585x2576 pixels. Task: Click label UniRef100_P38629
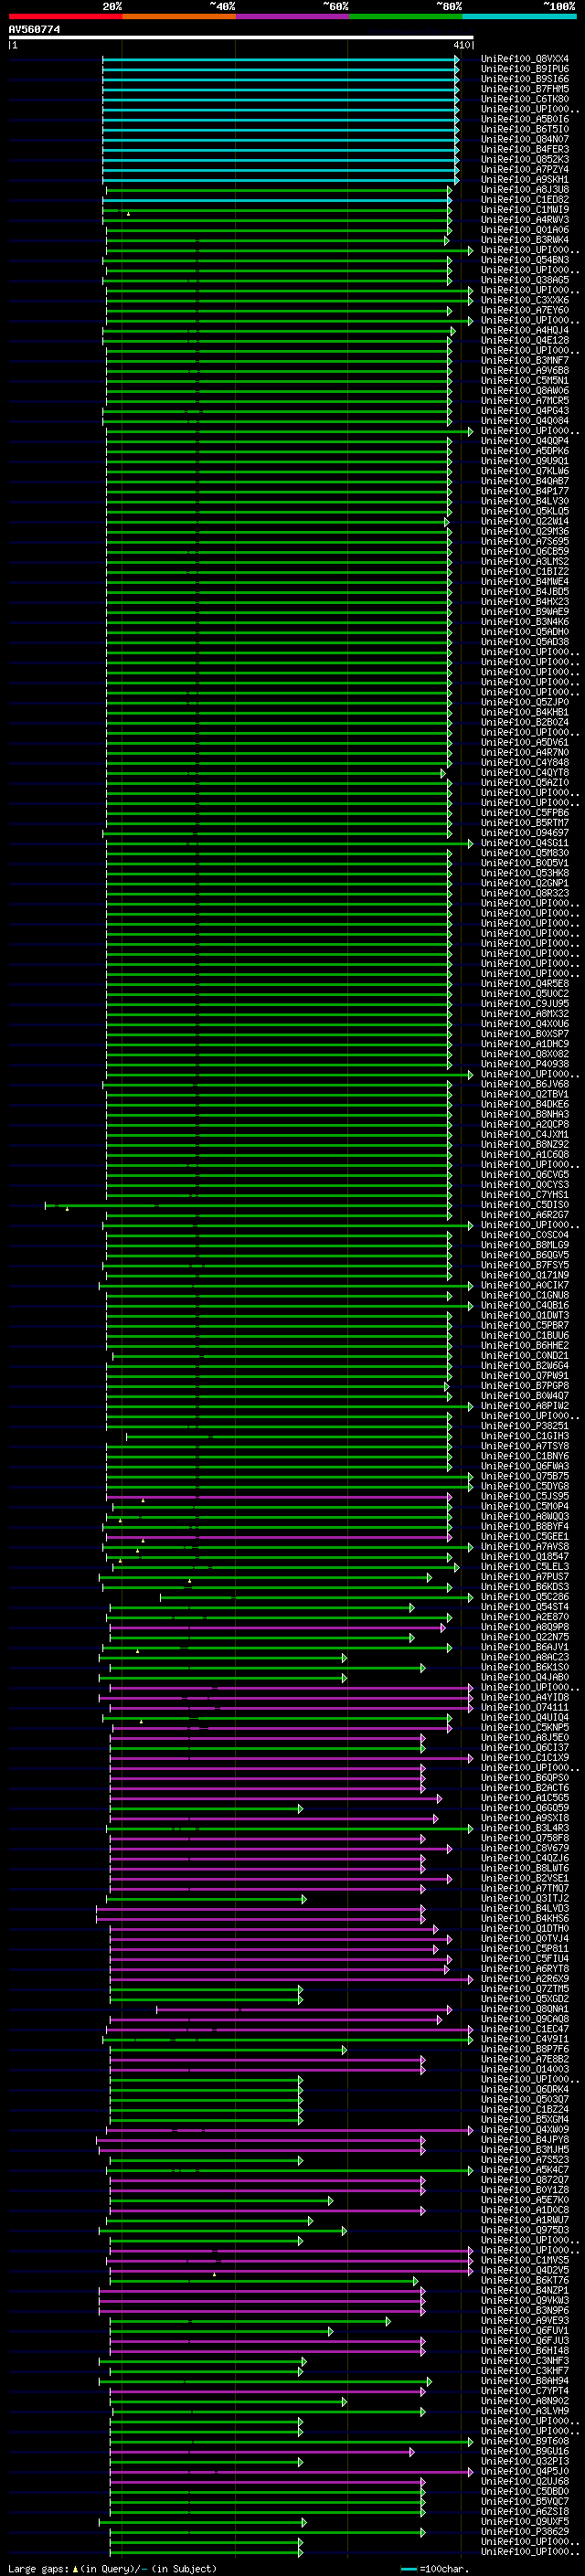[x=525, y=2532]
